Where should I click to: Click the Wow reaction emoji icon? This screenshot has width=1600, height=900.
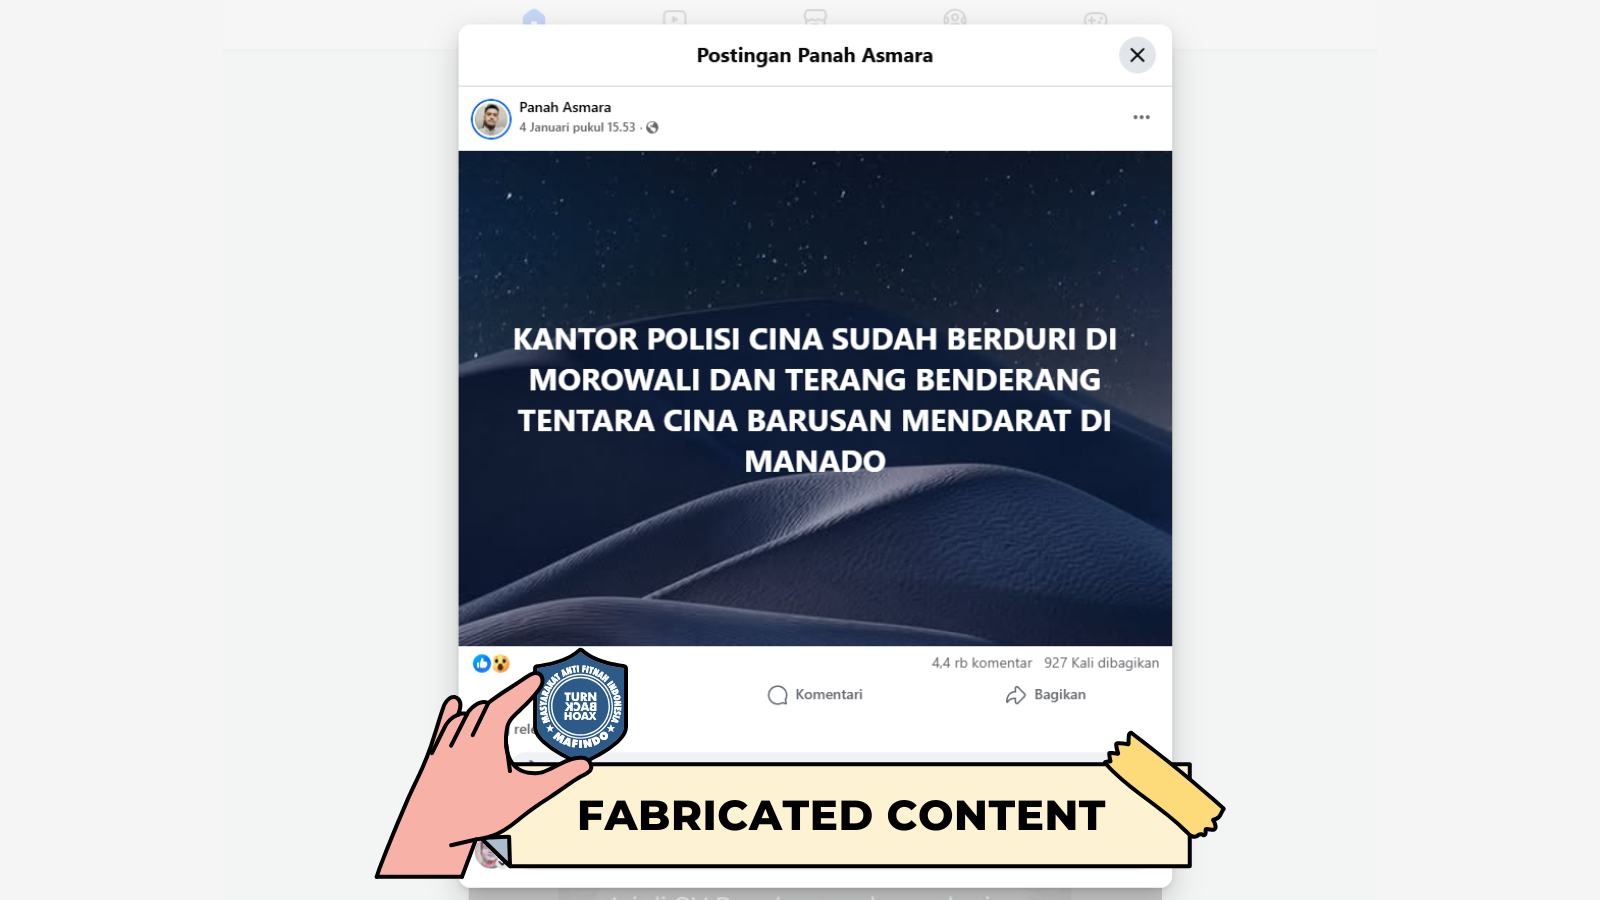[x=501, y=663]
